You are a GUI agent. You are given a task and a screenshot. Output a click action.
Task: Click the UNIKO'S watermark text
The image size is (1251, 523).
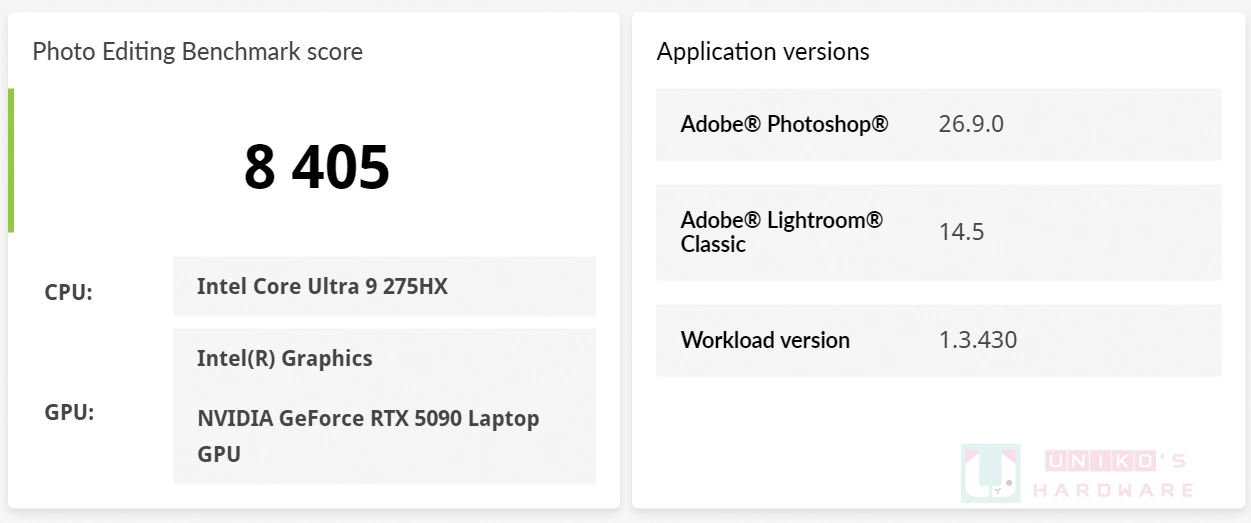coord(1115,461)
